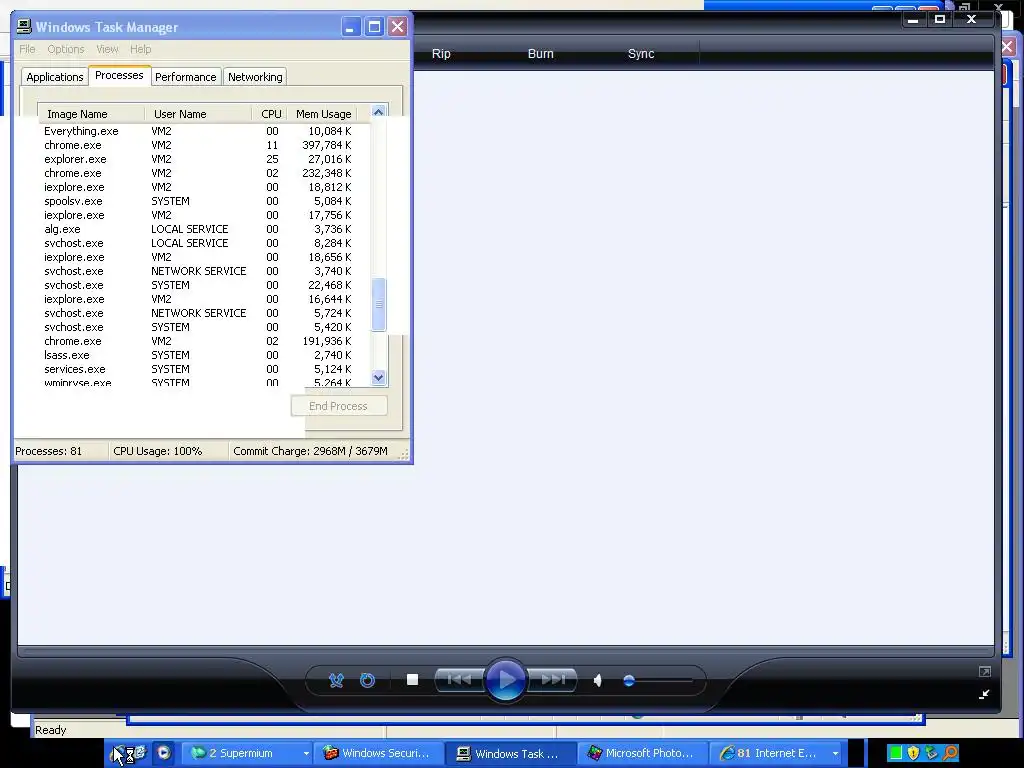
Task: Switch Media Player to compact mode
Action: 984,694
